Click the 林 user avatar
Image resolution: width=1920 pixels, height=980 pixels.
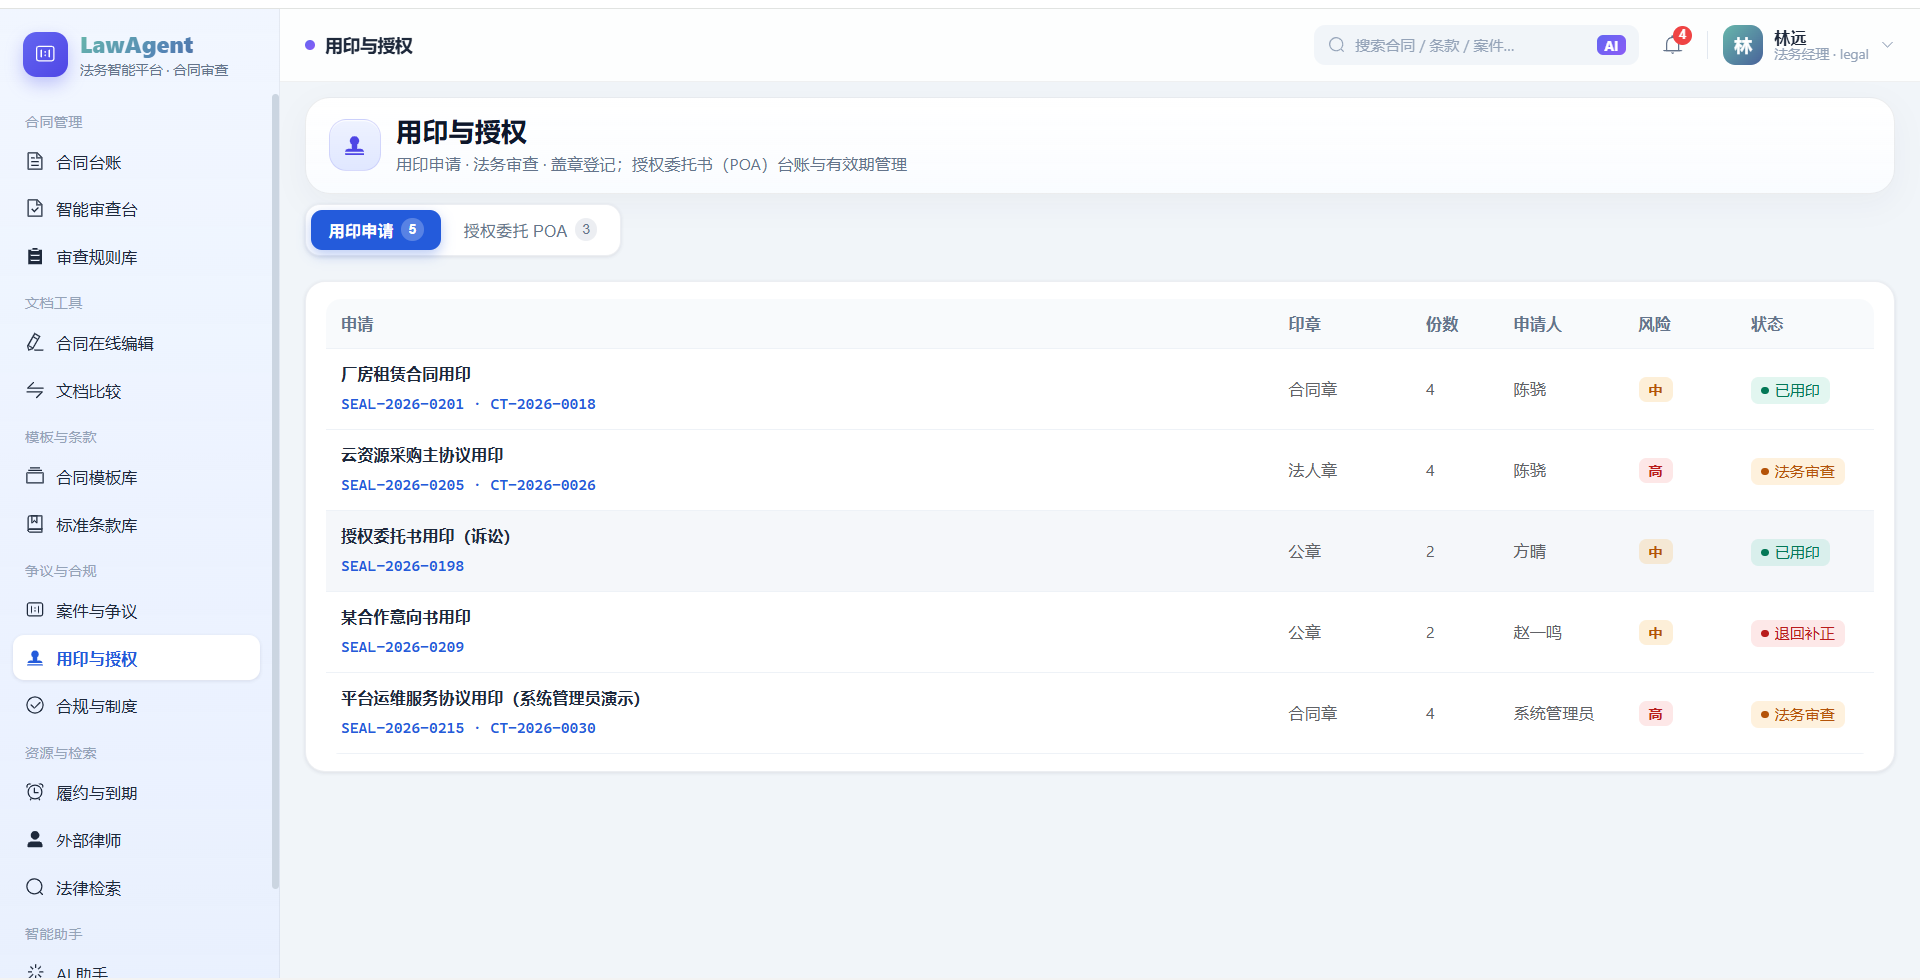(1743, 45)
